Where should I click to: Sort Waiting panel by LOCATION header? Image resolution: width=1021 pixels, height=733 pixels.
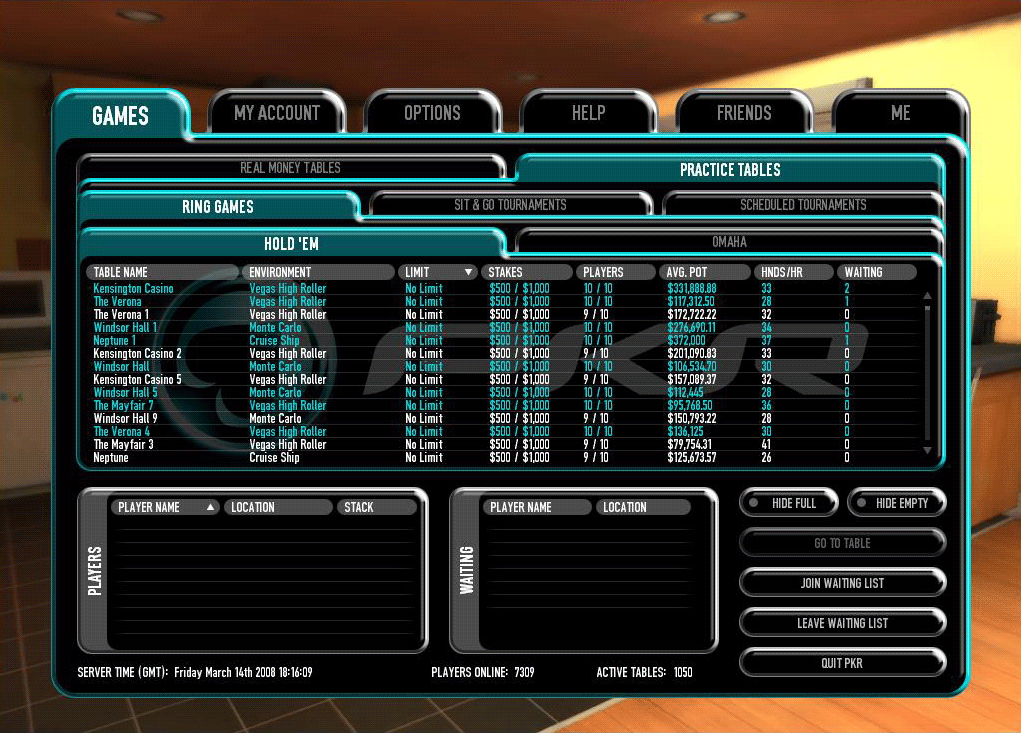[x=643, y=507]
